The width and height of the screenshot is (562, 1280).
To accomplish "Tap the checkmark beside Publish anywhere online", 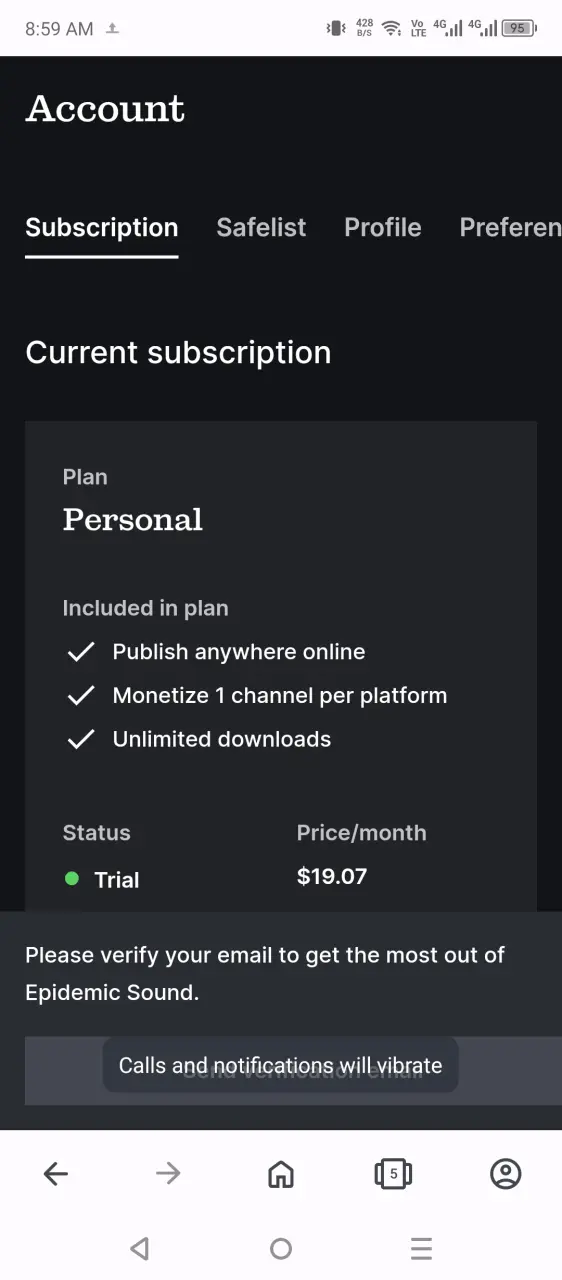I will [80, 652].
